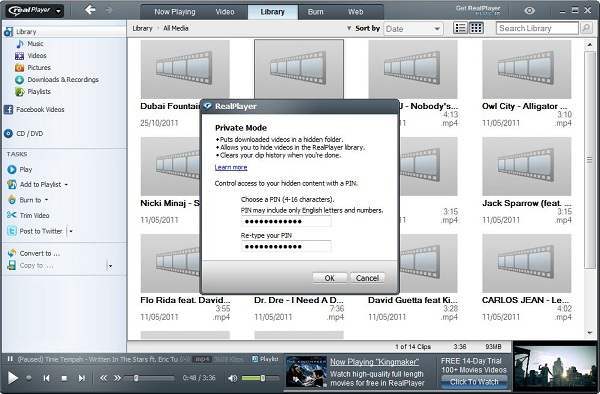600x394 pixels.
Task: Skip to the next track
Action: (82, 378)
